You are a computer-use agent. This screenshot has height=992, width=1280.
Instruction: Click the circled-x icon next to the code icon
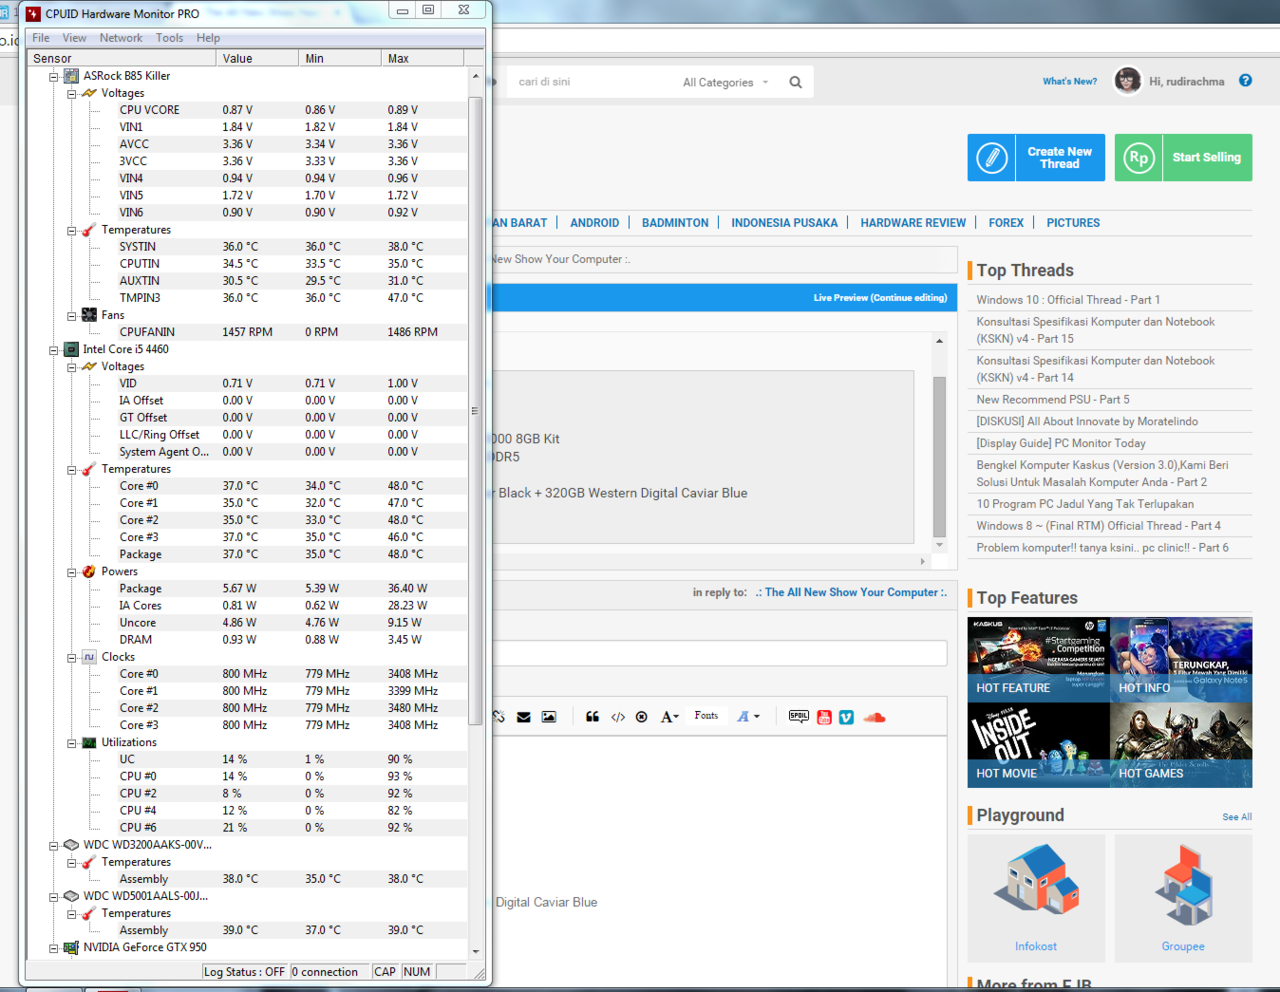coord(642,717)
